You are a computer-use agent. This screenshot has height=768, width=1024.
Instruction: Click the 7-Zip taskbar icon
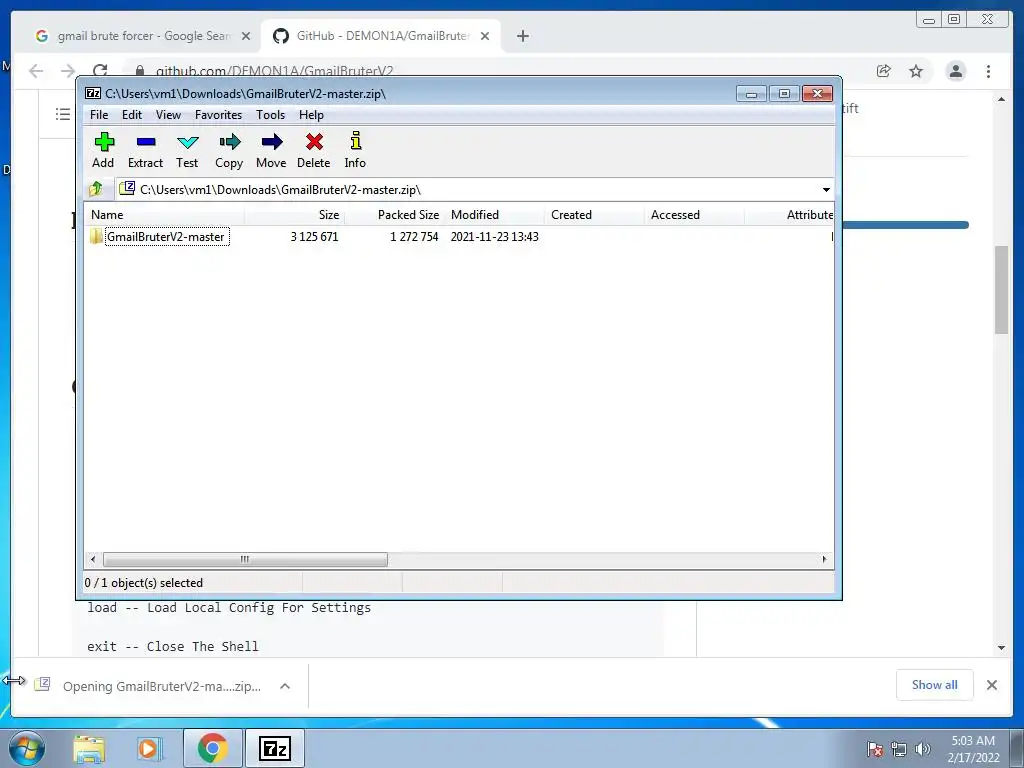click(x=274, y=748)
